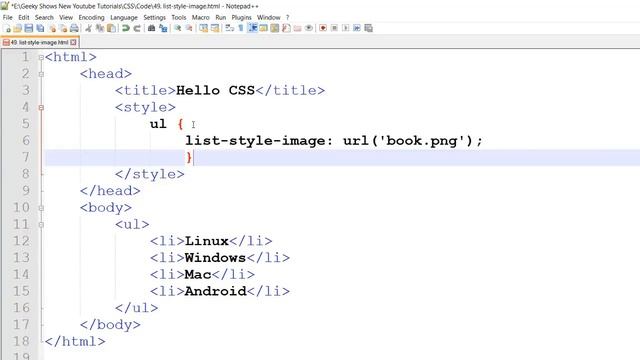Open the ? help menu

(x=287, y=18)
